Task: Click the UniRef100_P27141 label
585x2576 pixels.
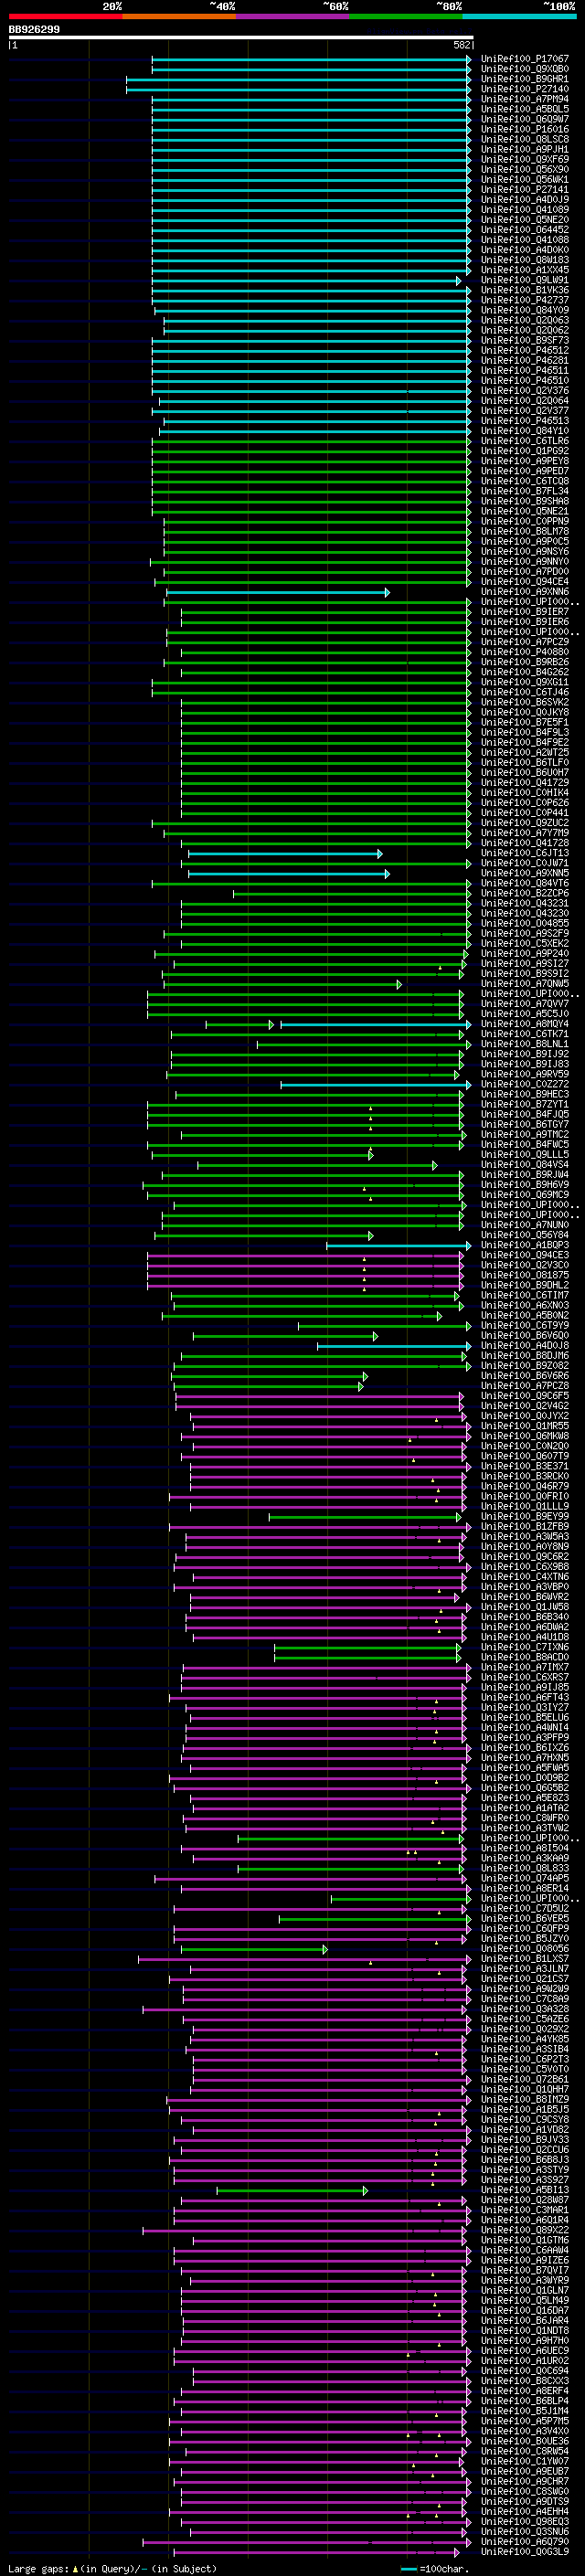Action: [525, 190]
